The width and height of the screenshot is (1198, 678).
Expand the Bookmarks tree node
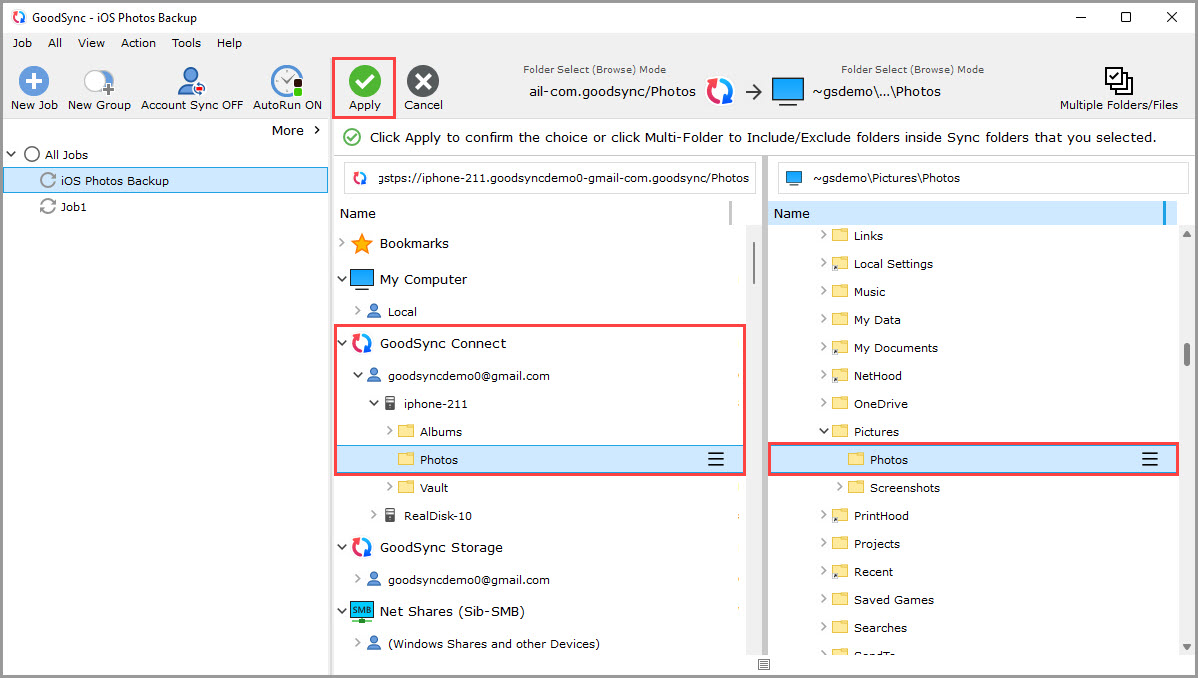point(342,243)
